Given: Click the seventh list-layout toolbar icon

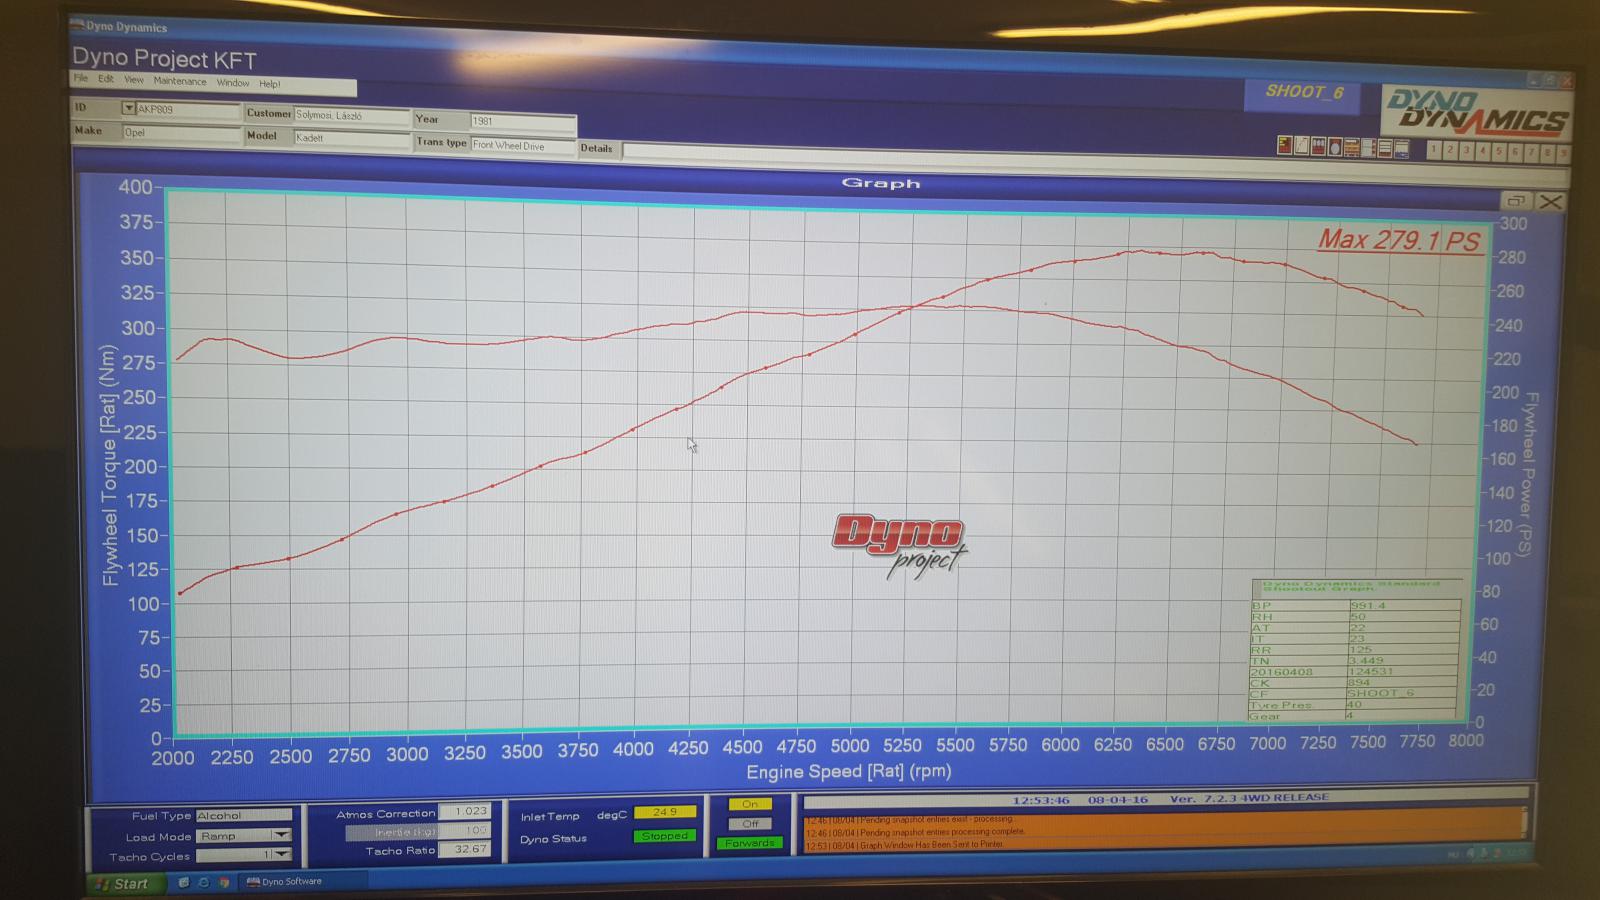Looking at the screenshot, I should tap(1385, 149).
